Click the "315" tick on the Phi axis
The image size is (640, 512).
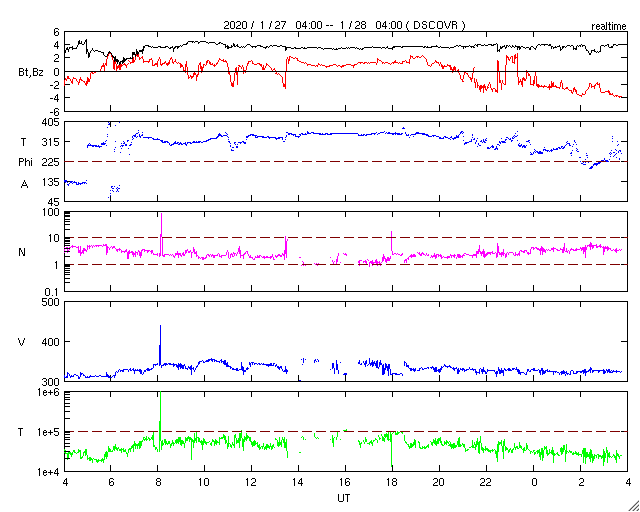pyautogui.click(x=51, y=142)
